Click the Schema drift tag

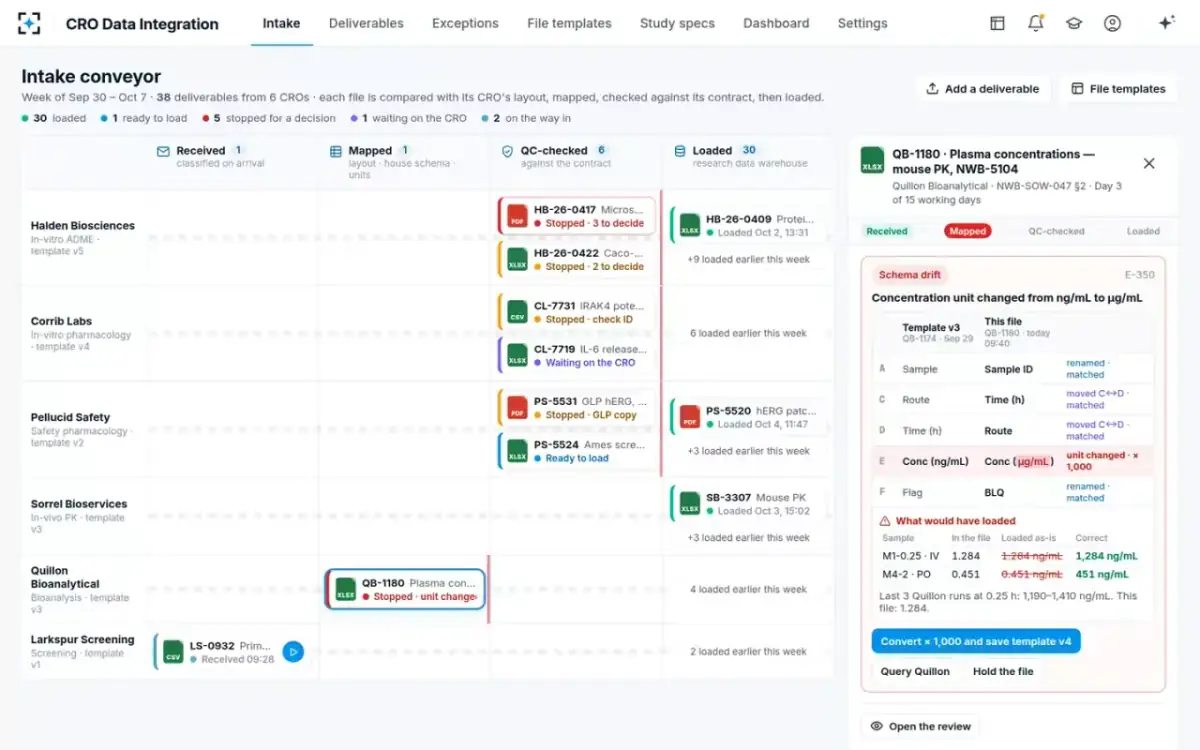coord(910,274)
